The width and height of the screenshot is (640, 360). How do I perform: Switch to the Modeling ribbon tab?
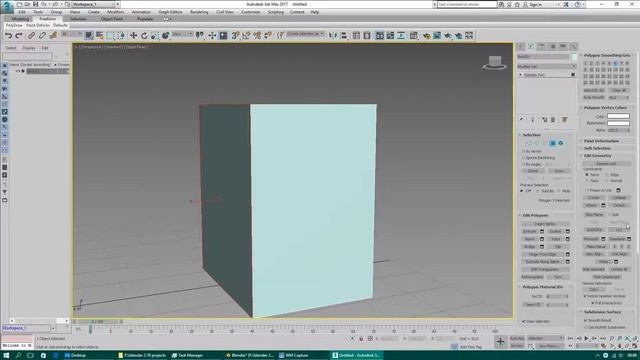click(x=20, y=19)
